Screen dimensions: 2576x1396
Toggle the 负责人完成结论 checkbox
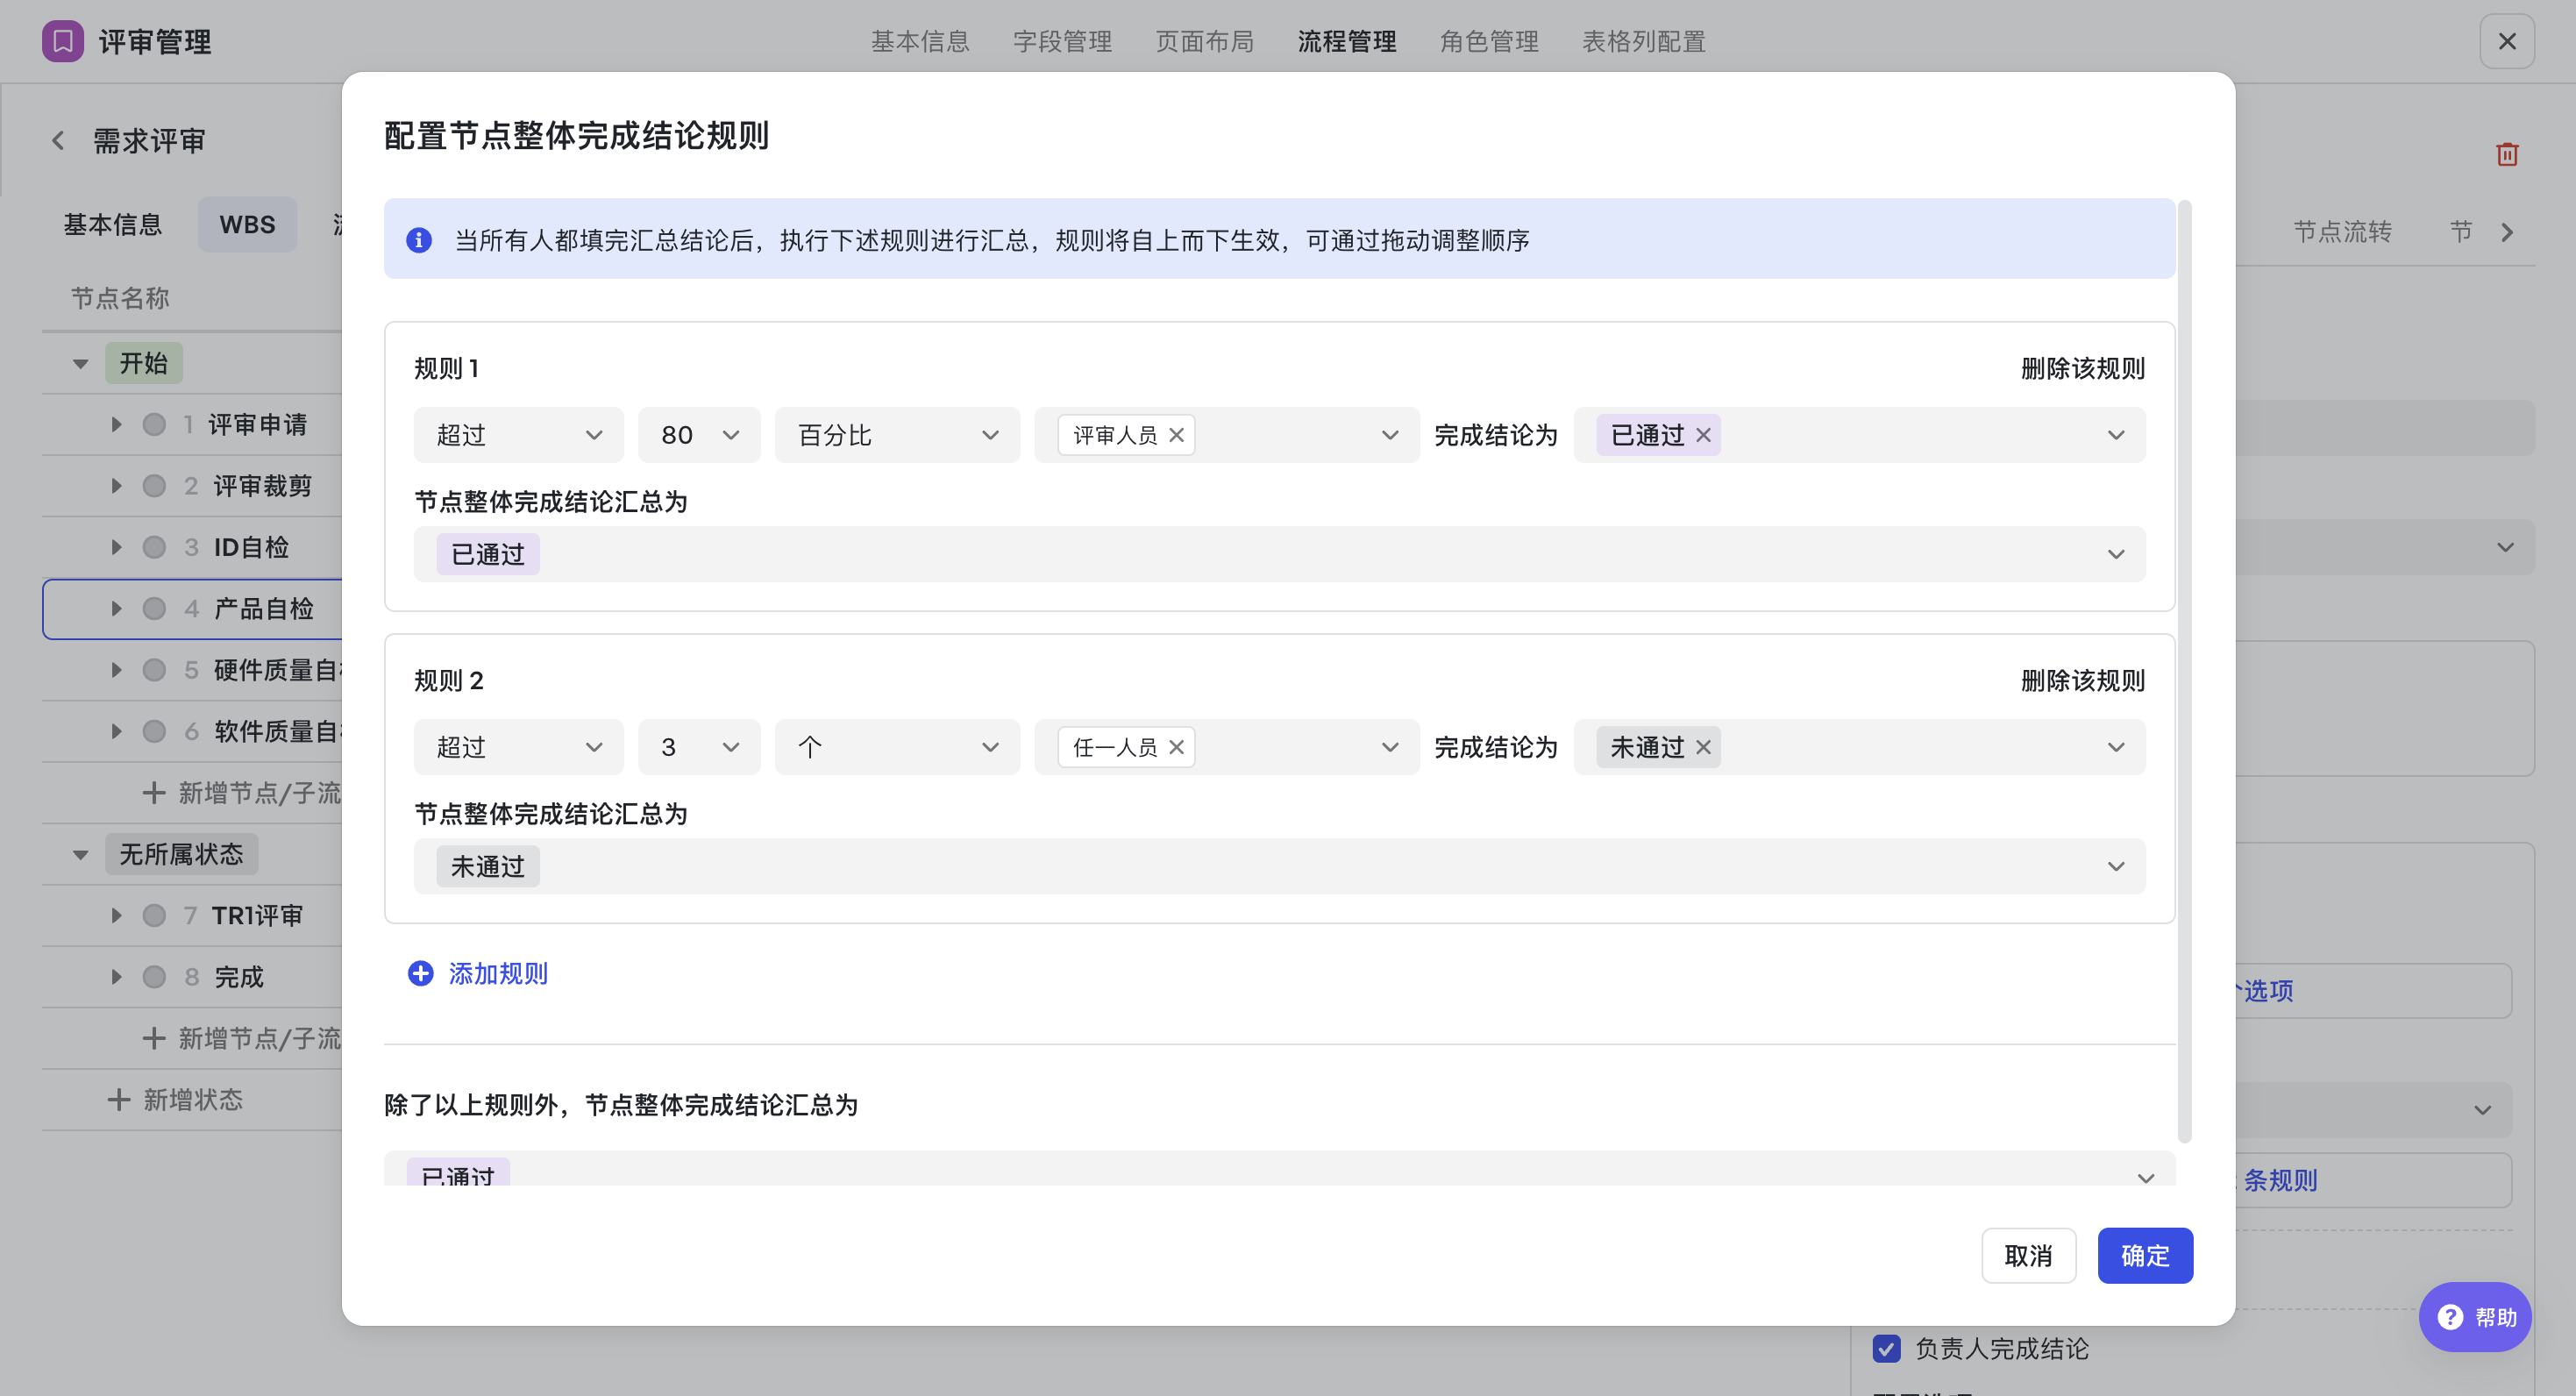point(1886,1348)
